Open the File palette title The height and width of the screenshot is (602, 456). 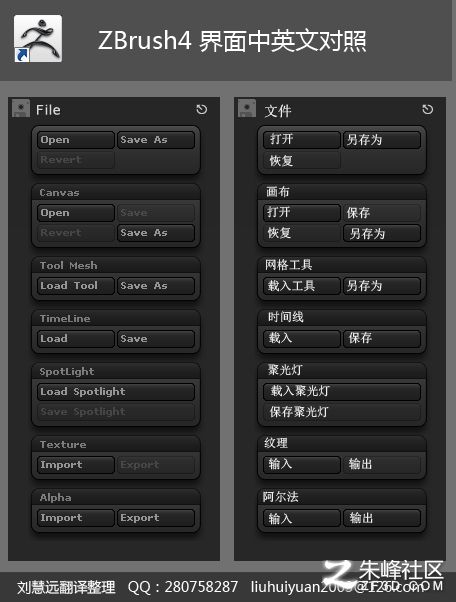(48, 110)
